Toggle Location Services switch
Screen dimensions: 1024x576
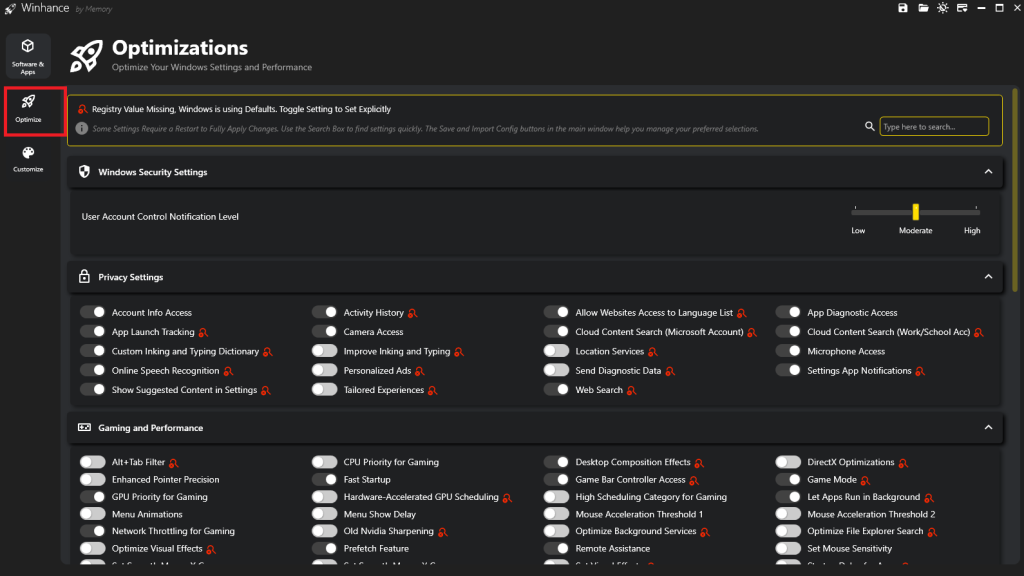[x=556, y=351]
